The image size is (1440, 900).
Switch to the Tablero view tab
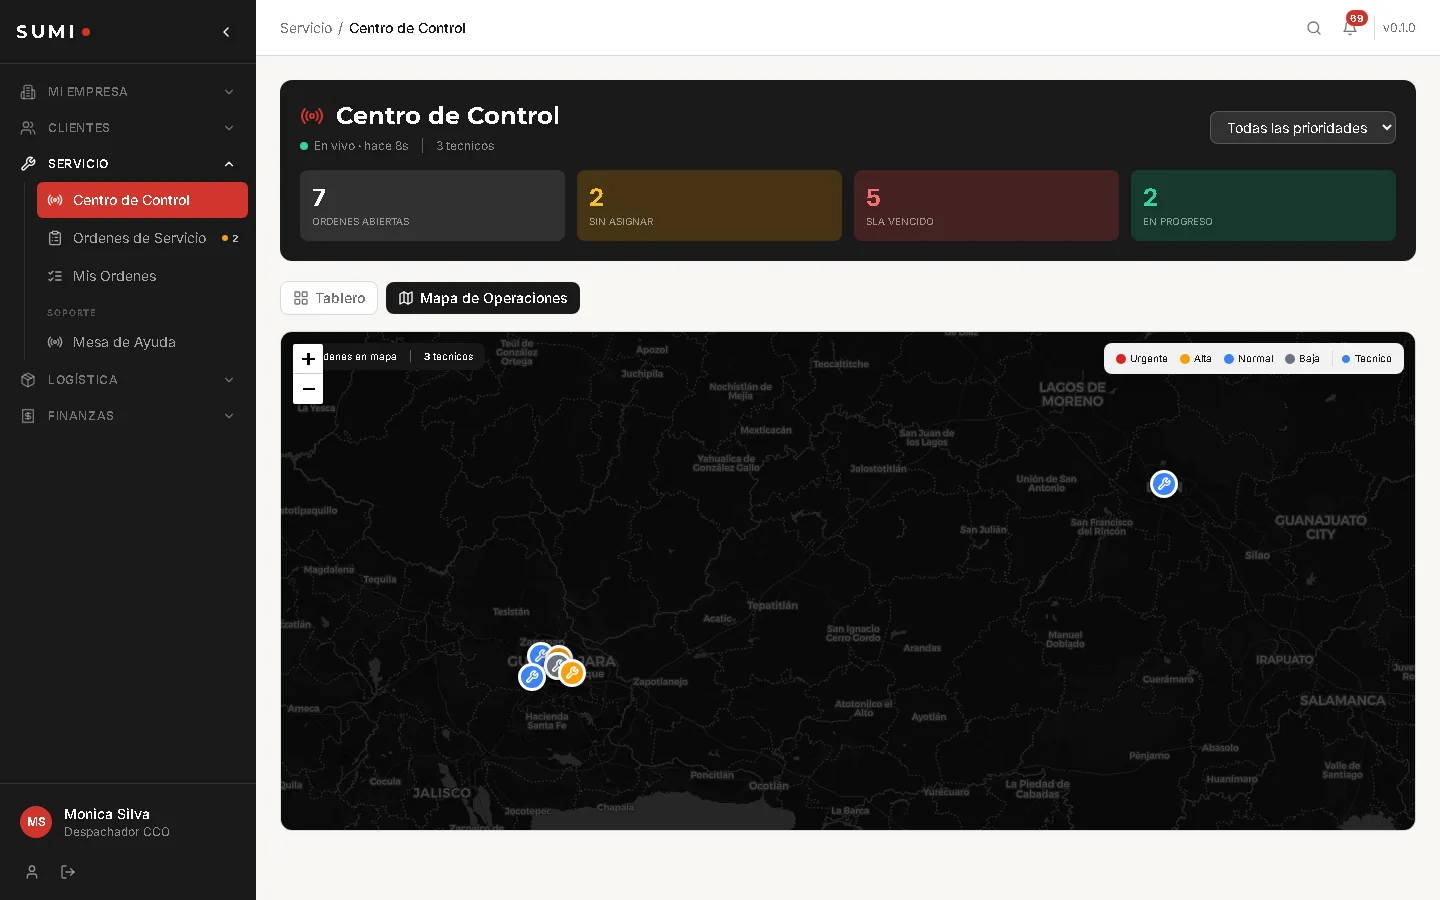click(x=328, y=298)
